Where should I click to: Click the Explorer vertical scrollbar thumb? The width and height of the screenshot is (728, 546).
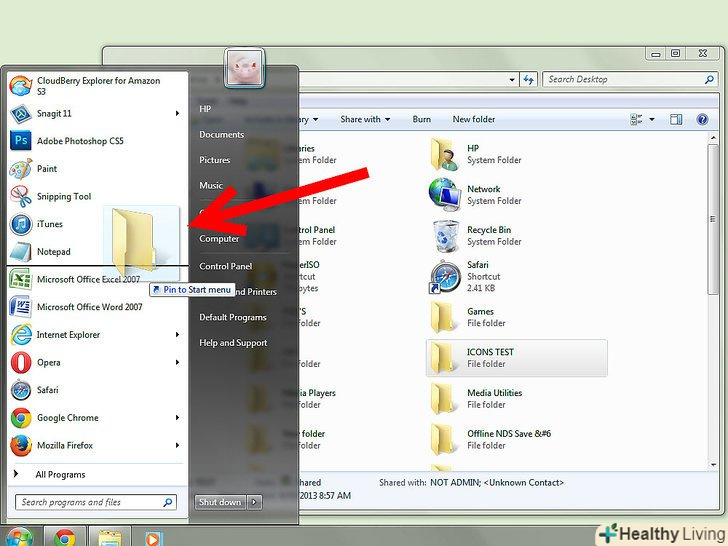click(713, 219)
